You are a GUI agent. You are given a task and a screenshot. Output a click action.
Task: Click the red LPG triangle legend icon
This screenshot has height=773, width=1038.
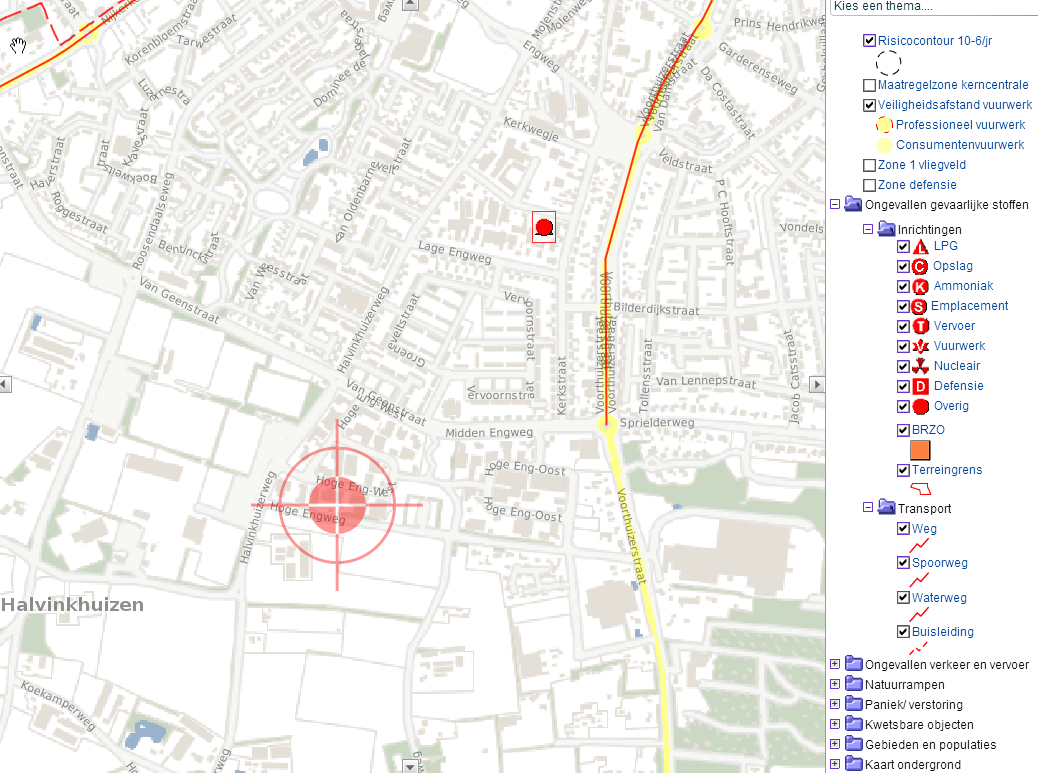[920, 246]
